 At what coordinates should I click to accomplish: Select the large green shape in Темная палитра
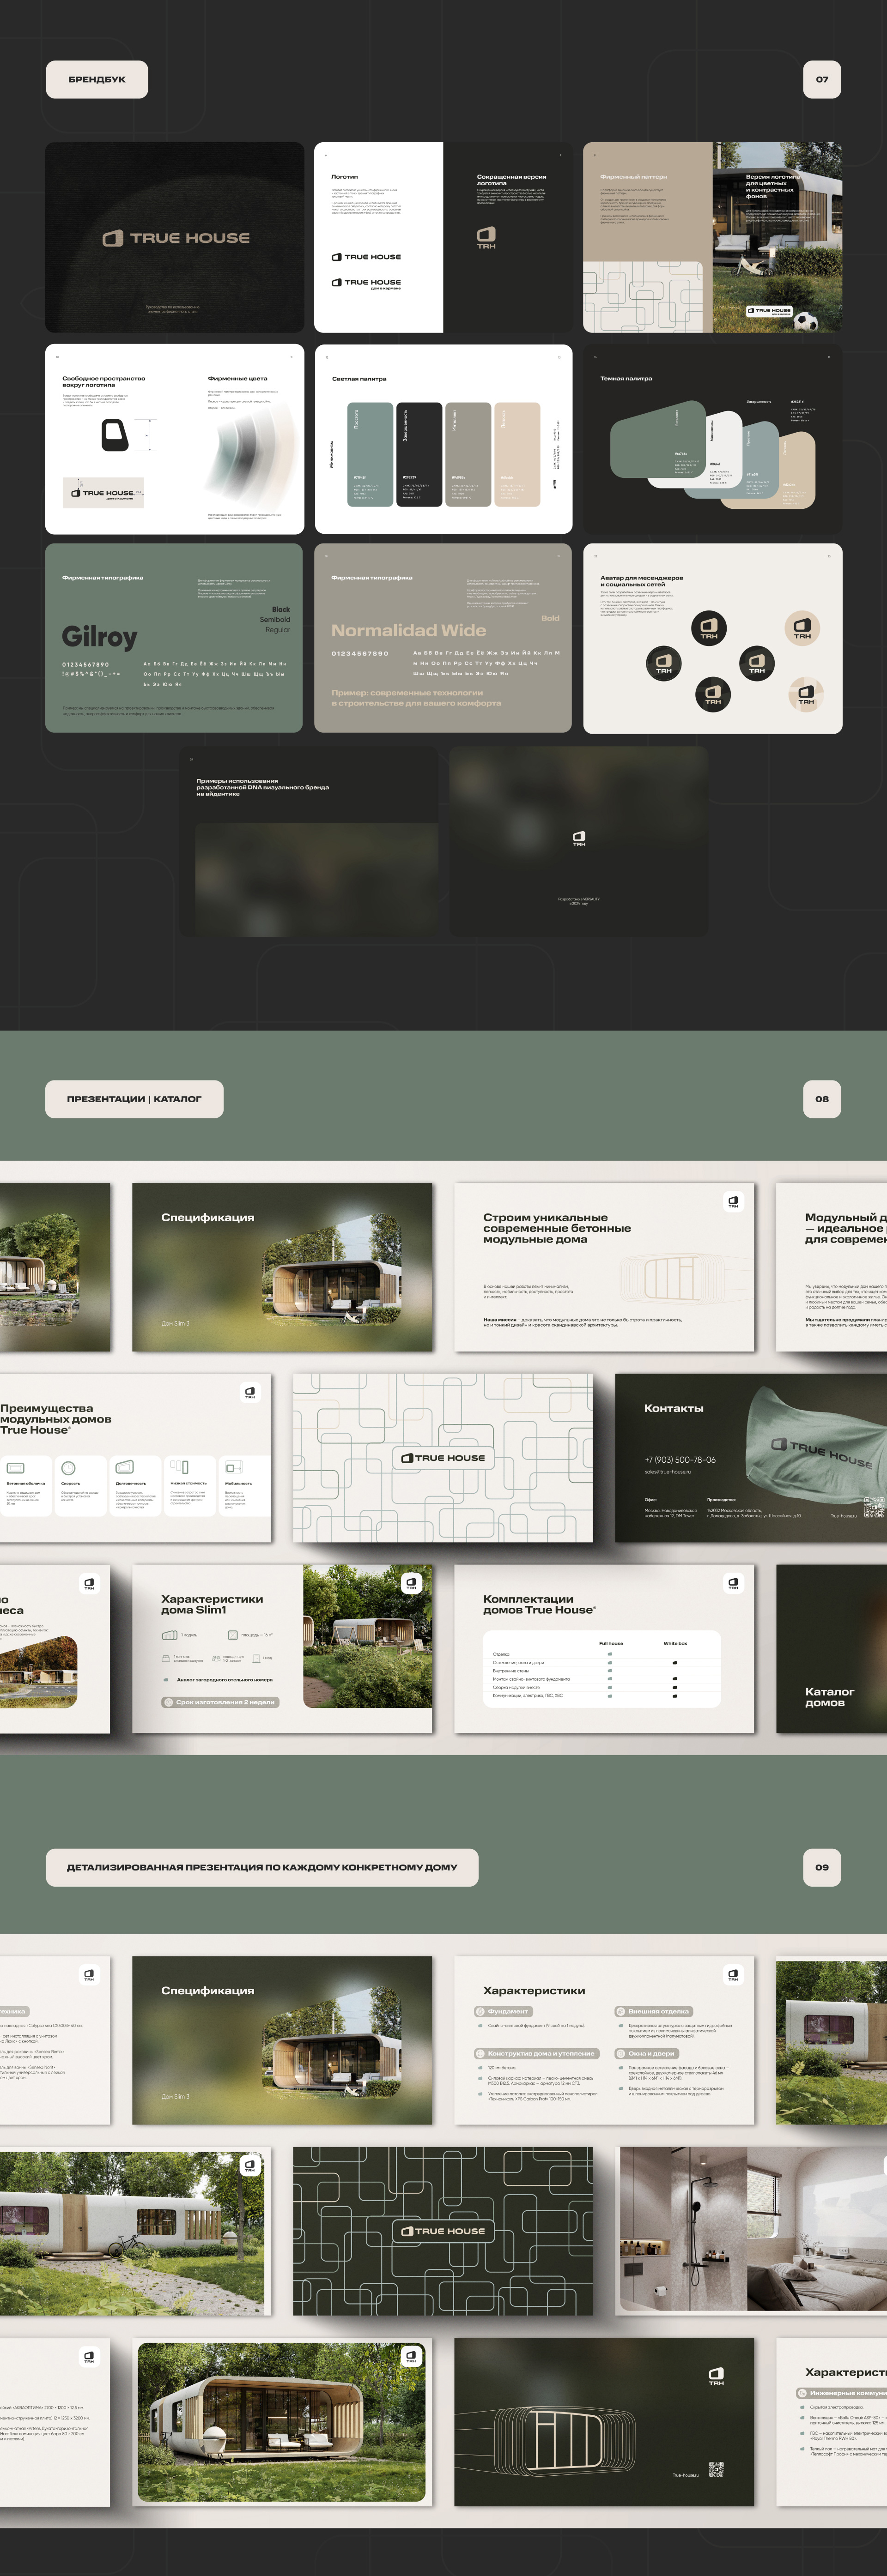659,440
